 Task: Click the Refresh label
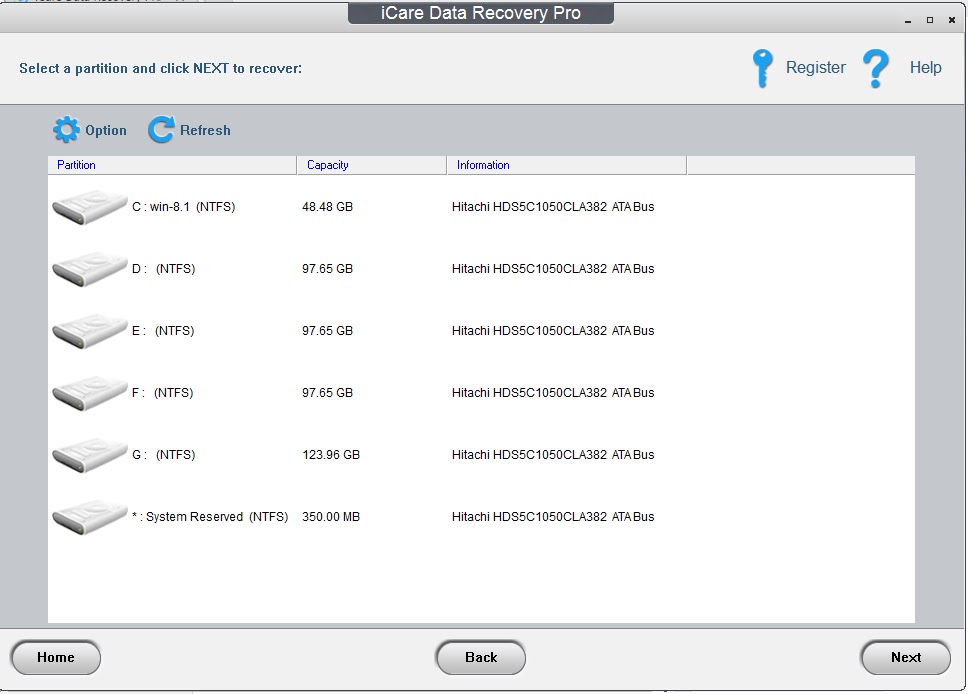[x=206, y=130]
